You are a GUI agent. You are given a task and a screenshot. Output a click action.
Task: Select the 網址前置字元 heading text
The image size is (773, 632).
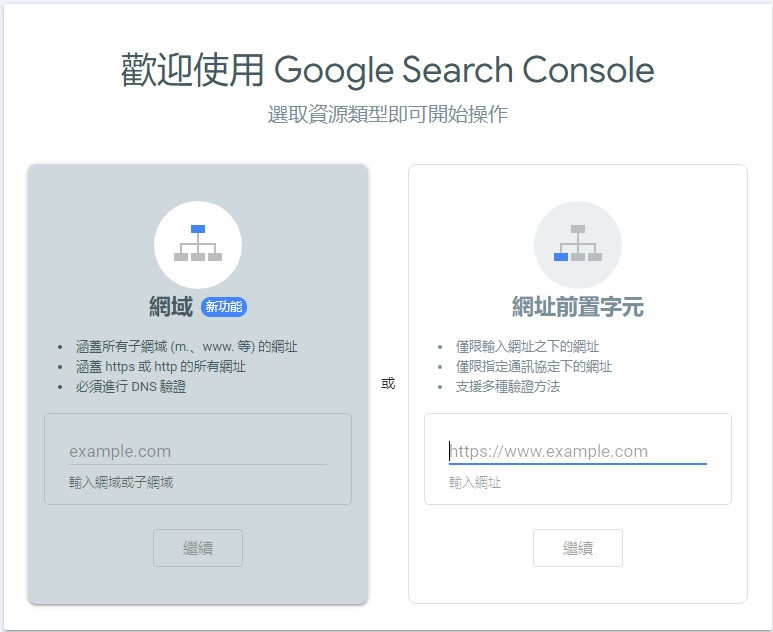point(578,307)
